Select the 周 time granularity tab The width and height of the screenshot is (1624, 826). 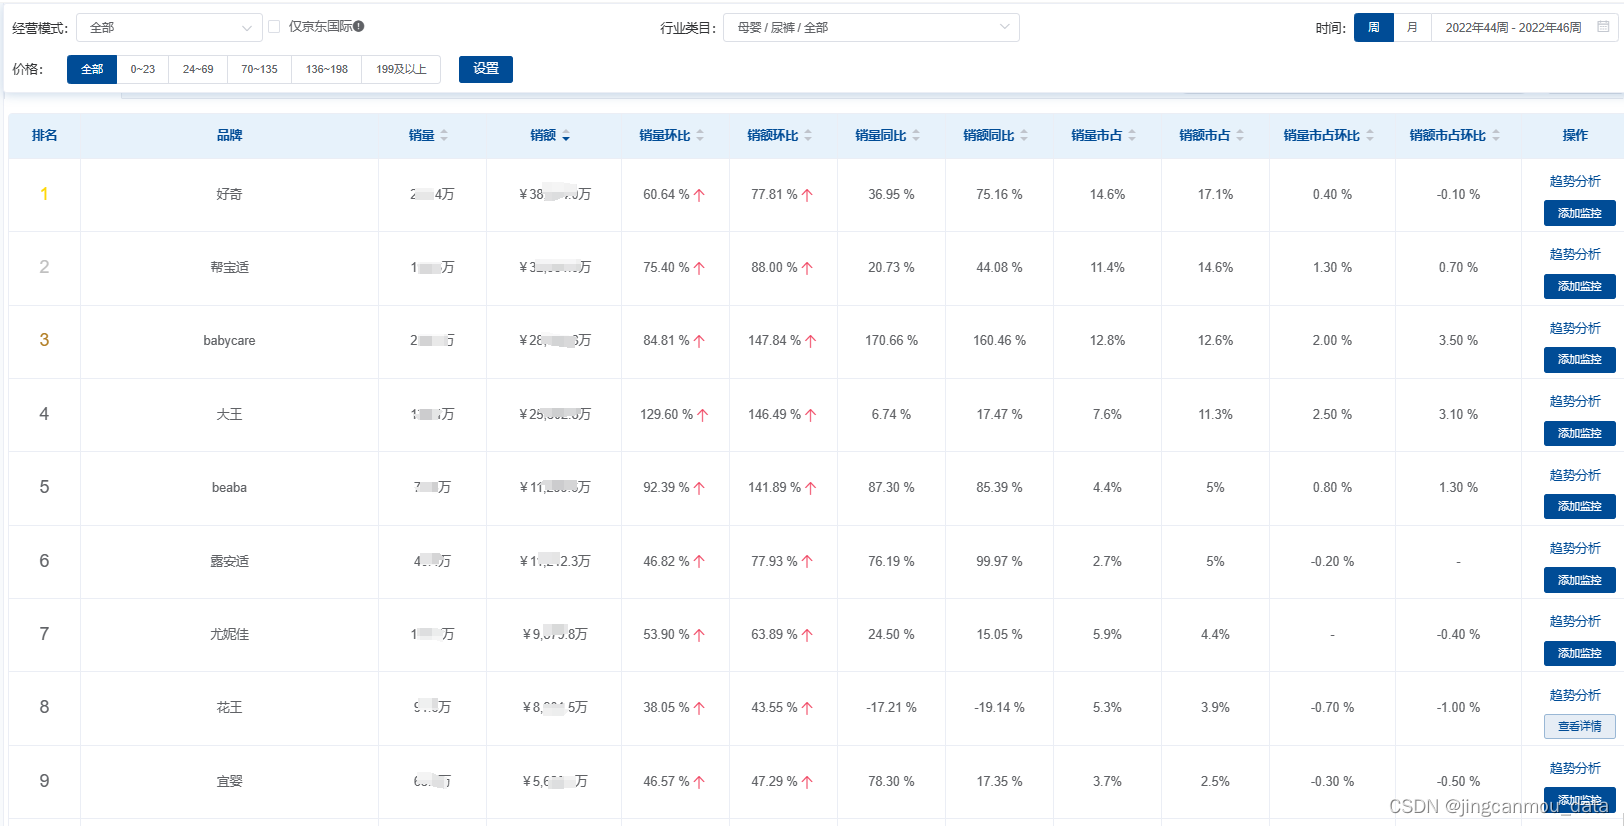(x=1374, y=27)
